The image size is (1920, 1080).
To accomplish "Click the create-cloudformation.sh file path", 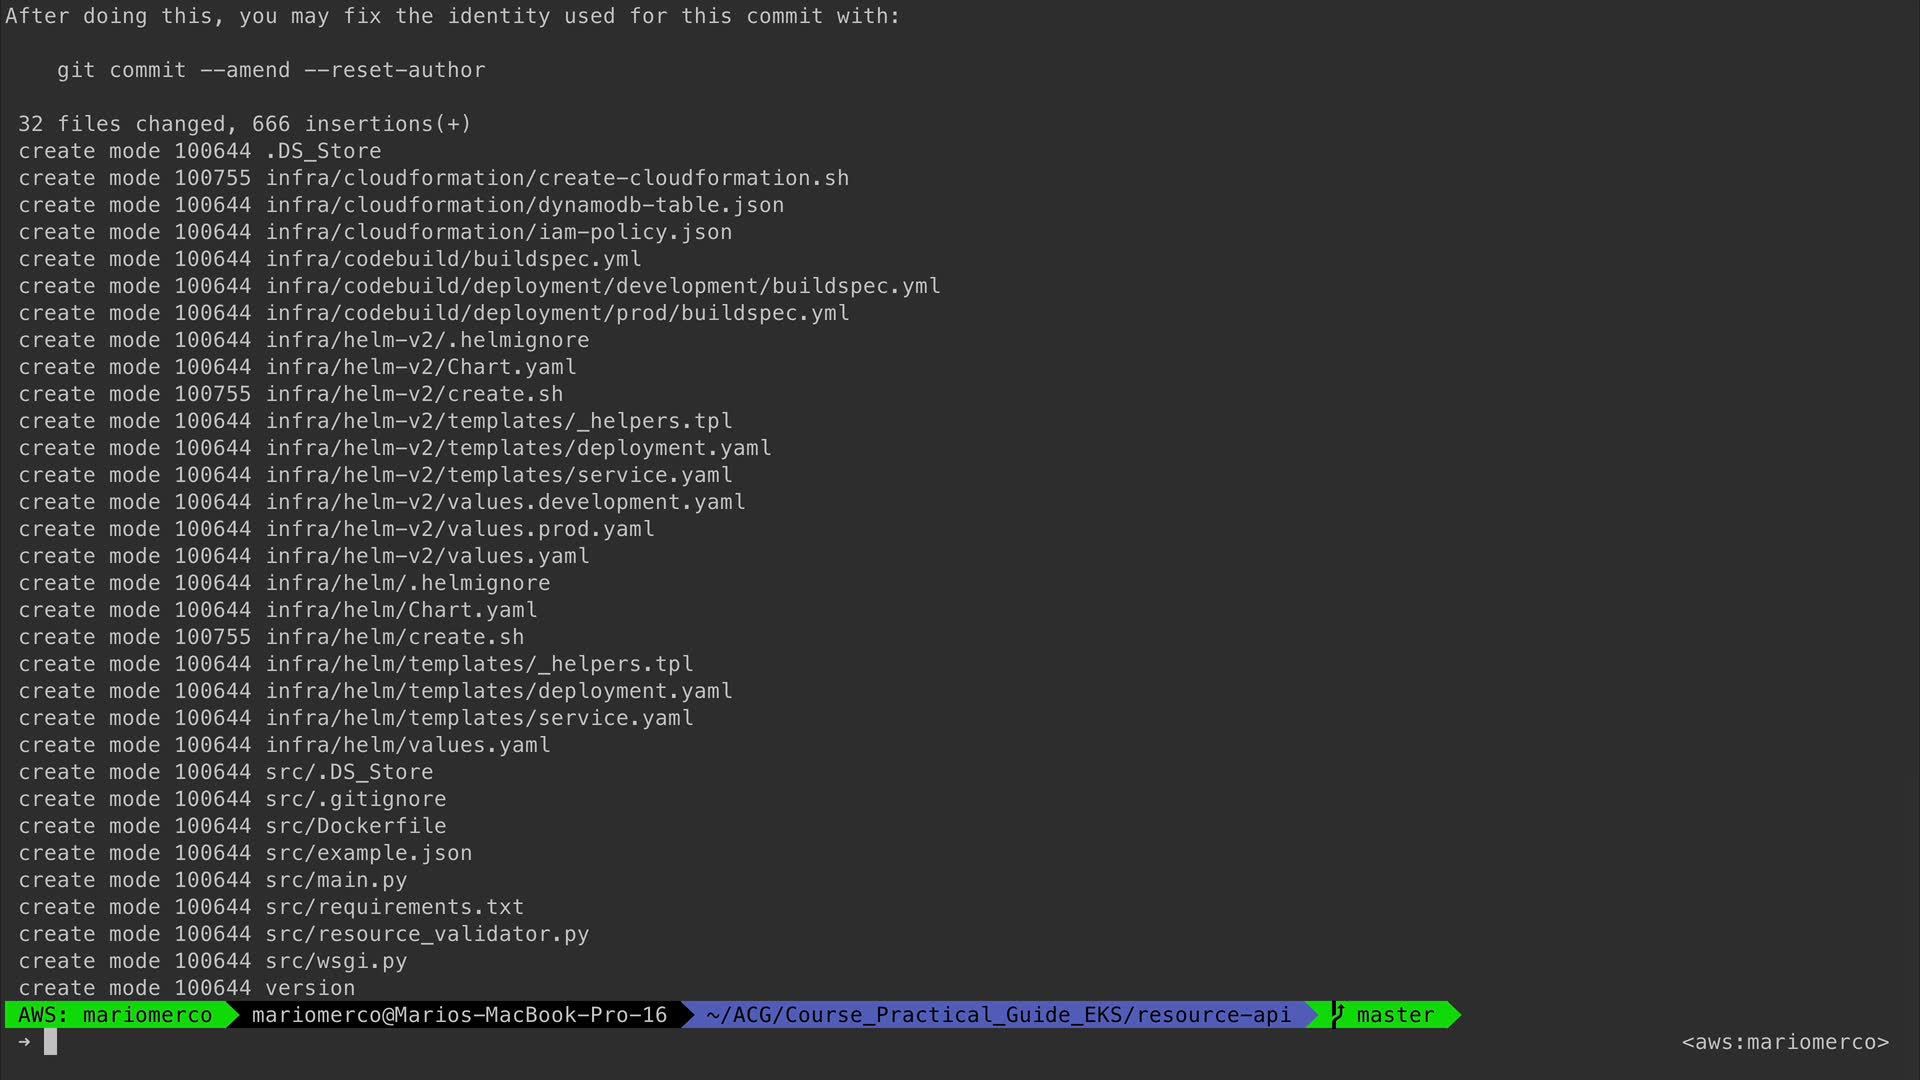I will pos(557,178).
